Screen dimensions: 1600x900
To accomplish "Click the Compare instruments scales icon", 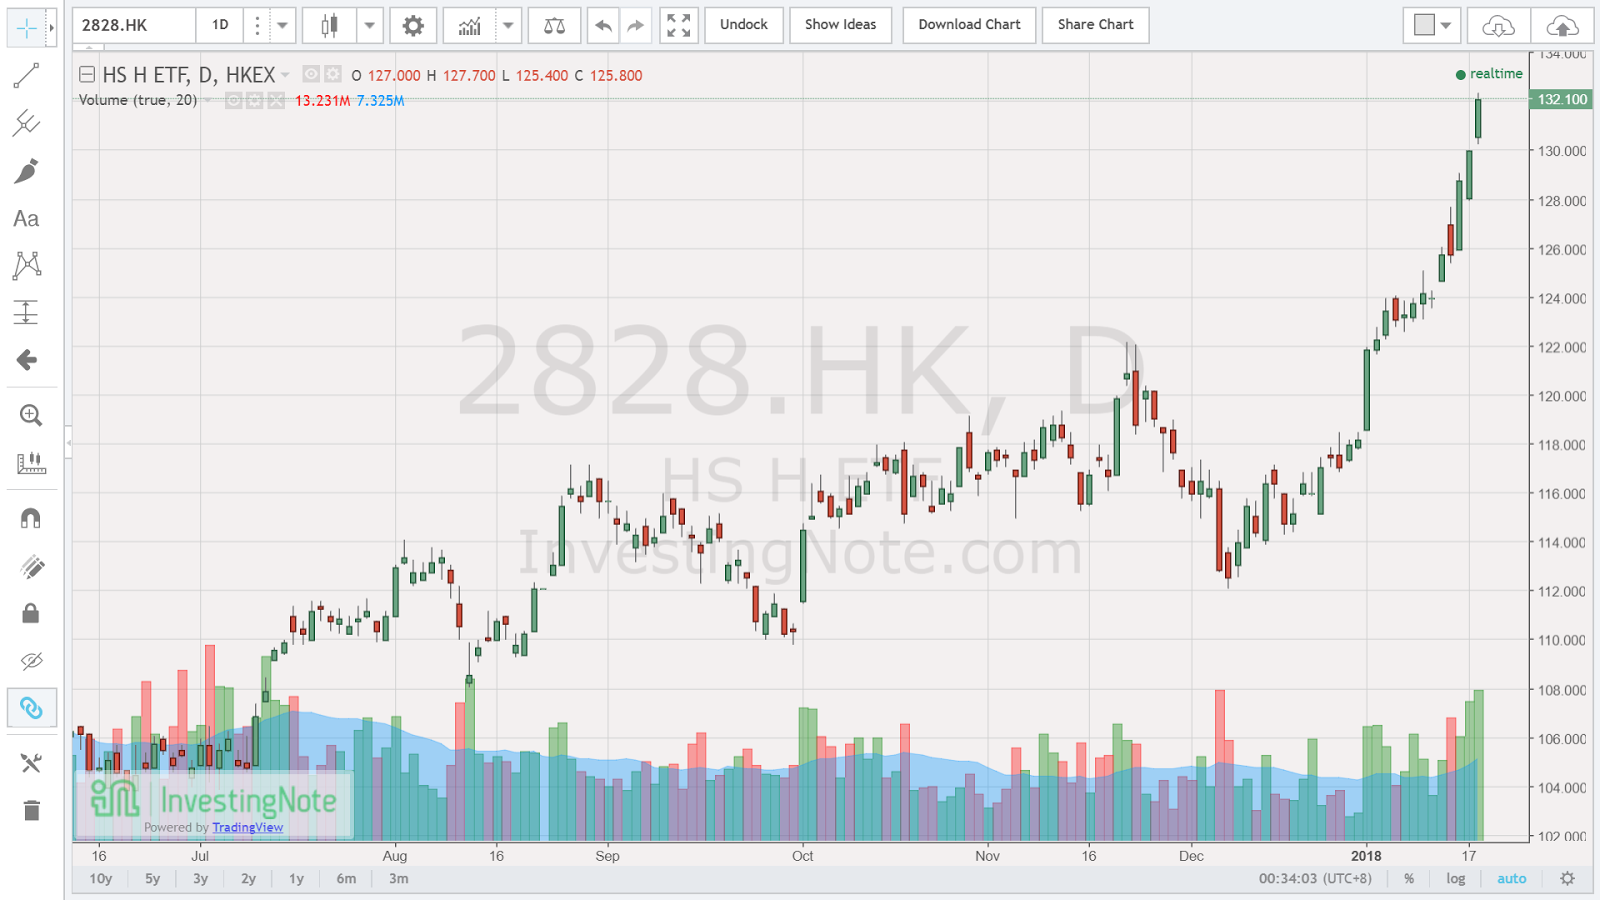I will 554,25.
